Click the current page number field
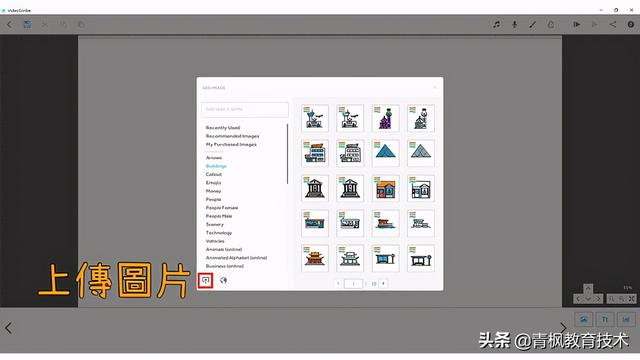Screen dimensions: 640x360 [x=353, y=283]
